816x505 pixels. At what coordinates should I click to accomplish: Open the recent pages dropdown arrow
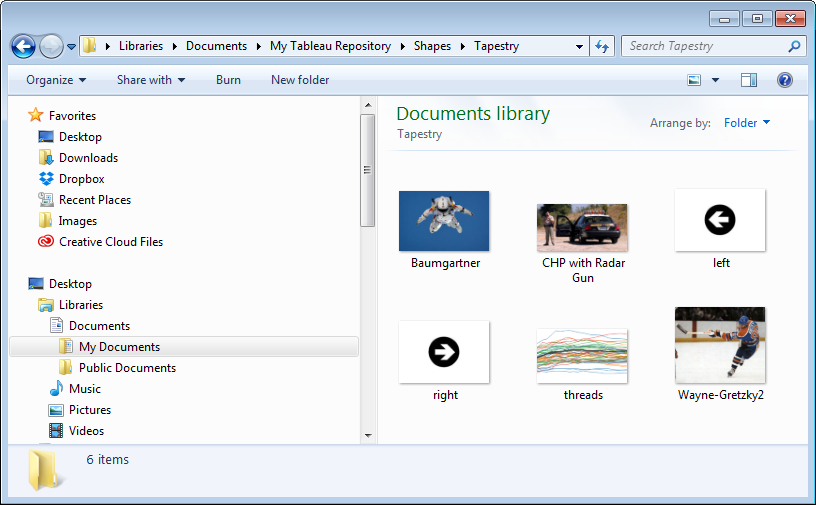point(71,47)
